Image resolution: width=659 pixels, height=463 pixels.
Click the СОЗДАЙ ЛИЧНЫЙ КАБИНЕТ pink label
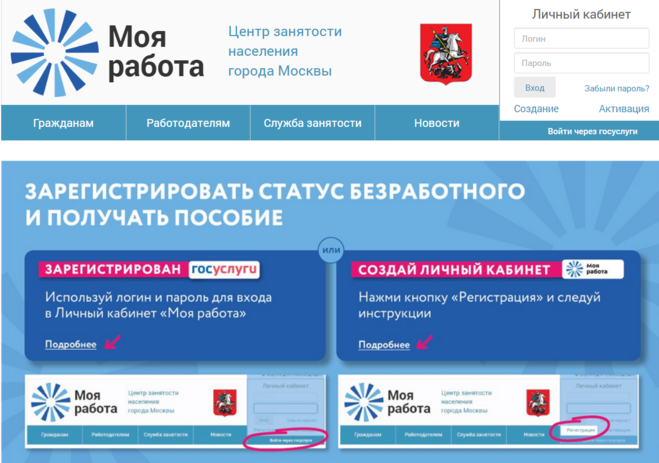click(454, 270)
